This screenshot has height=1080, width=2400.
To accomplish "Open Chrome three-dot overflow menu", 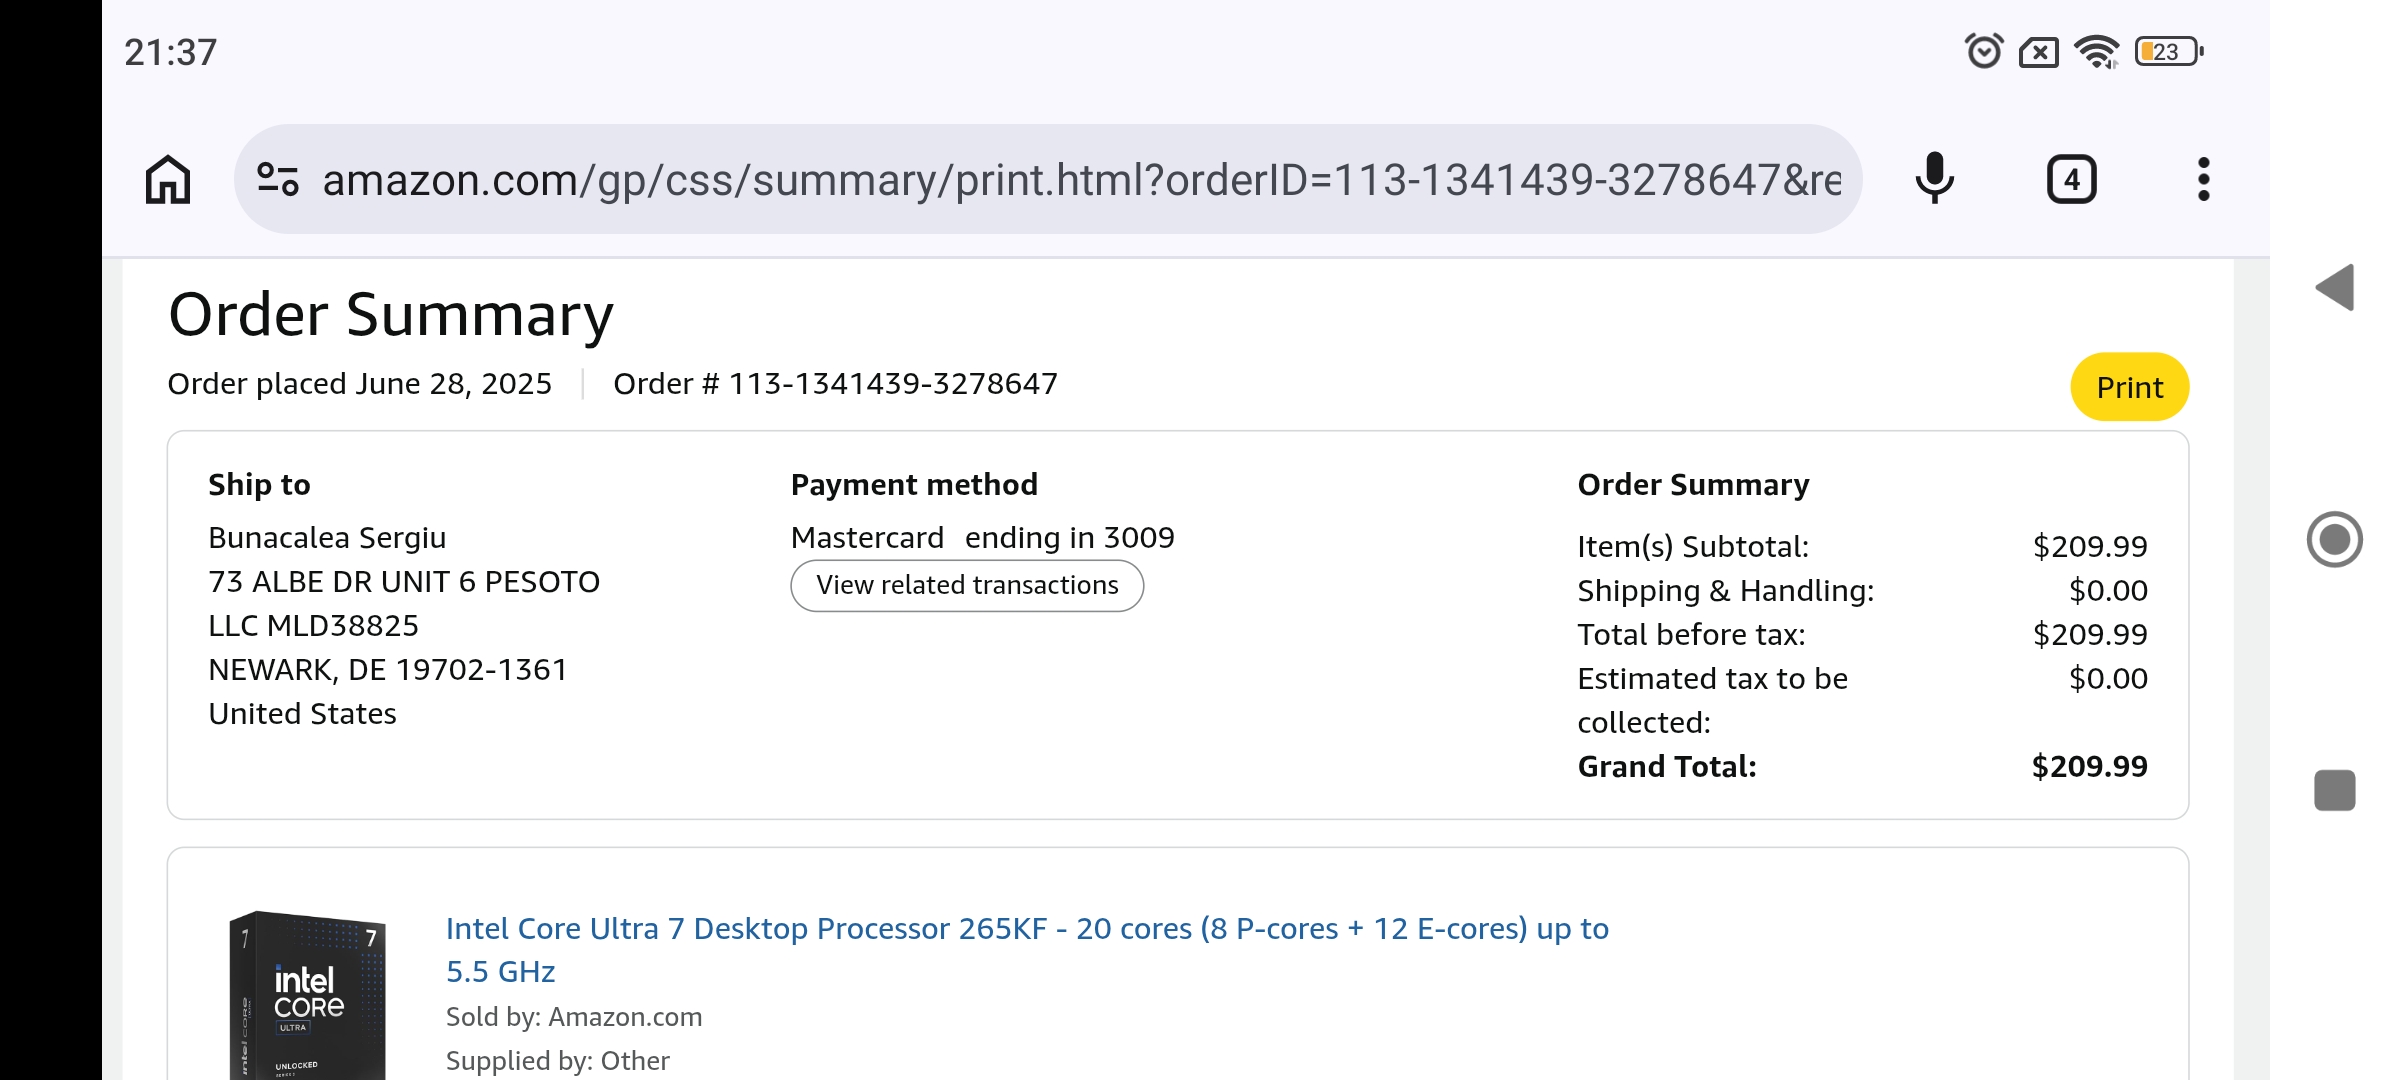I will [2203, 180].
